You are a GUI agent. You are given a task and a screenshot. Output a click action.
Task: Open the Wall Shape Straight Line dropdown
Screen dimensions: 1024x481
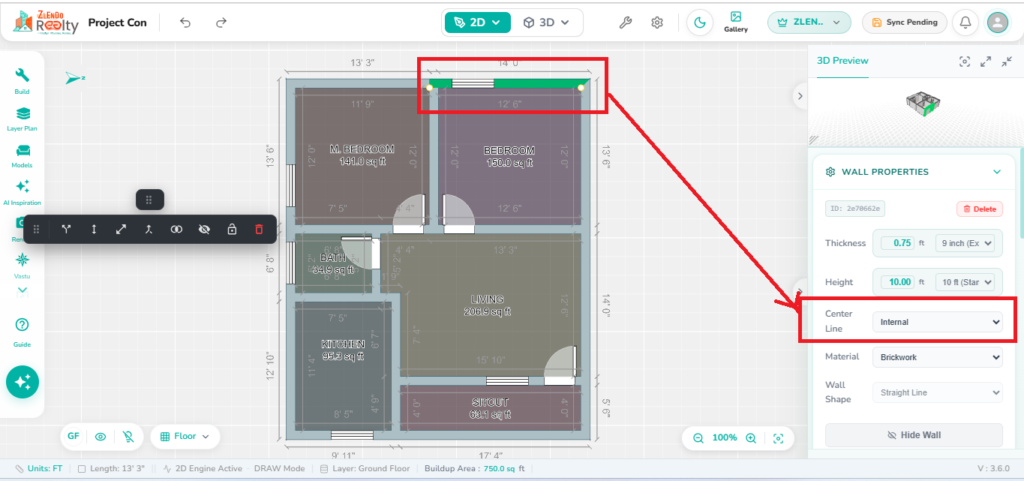pos(937,393)
